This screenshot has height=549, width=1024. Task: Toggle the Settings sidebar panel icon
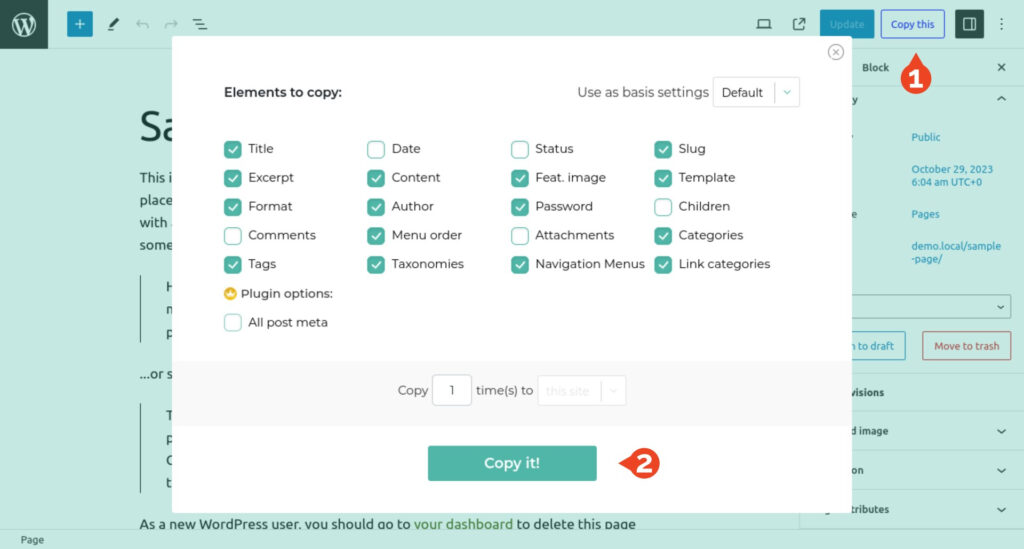(969, 24)
